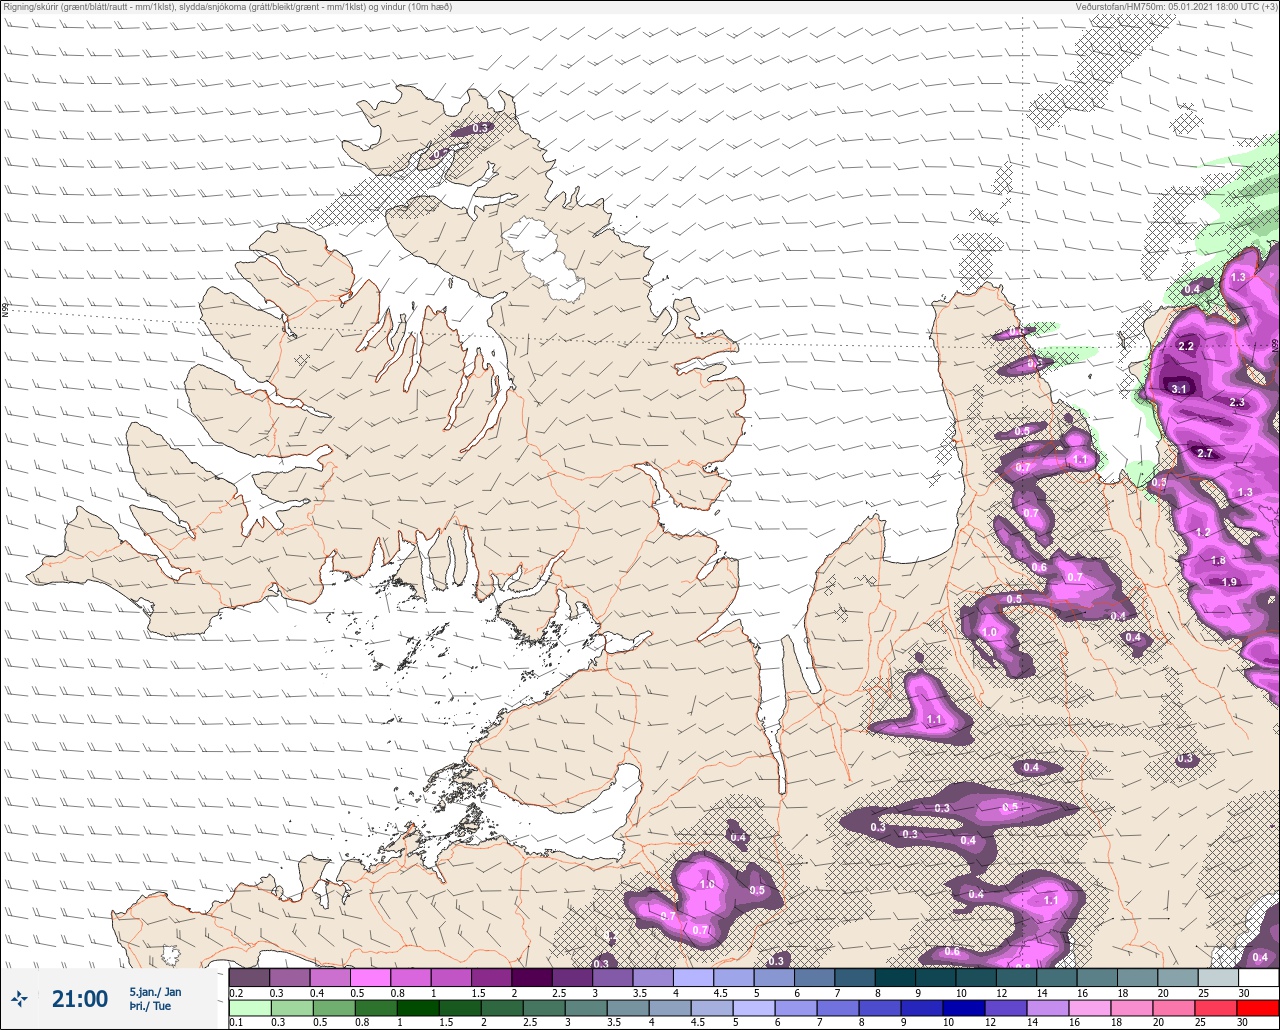
Task: Click the '5.jan./ Jan' date label
Action: (155, 992)
